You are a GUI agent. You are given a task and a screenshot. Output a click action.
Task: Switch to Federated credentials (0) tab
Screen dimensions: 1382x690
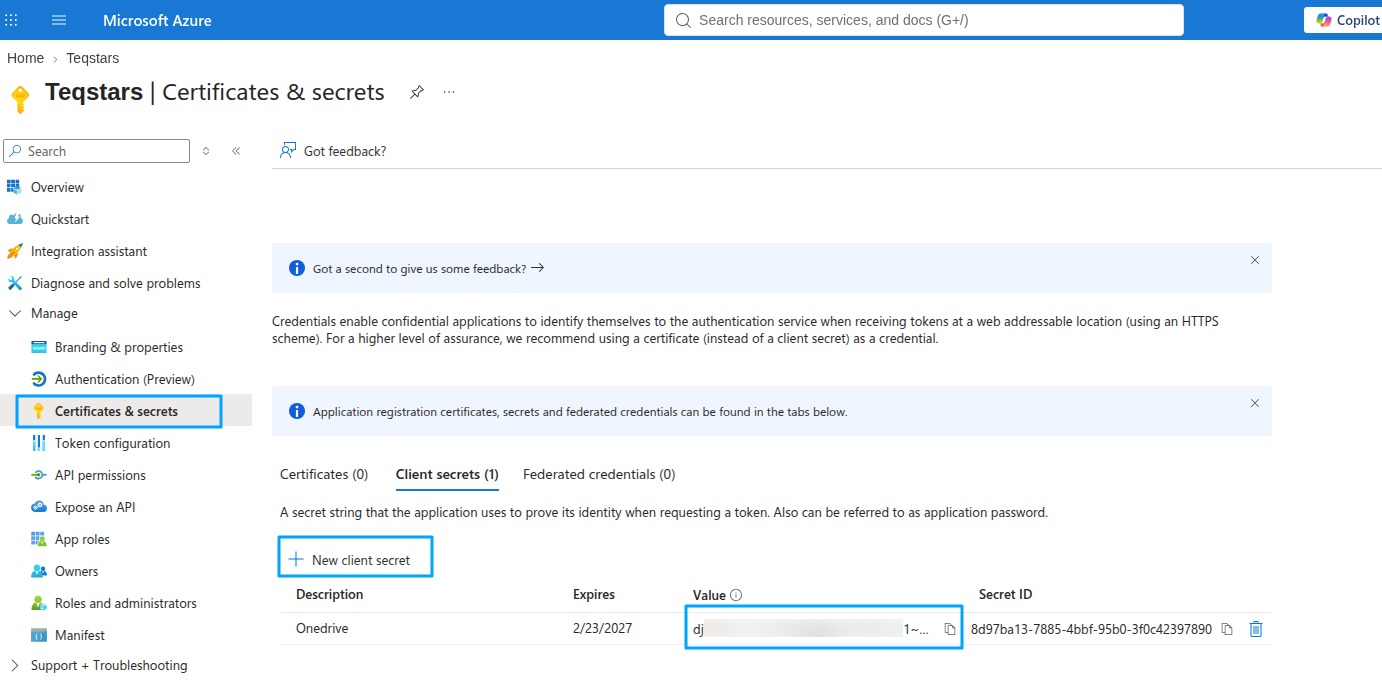[x=599, y=474]
